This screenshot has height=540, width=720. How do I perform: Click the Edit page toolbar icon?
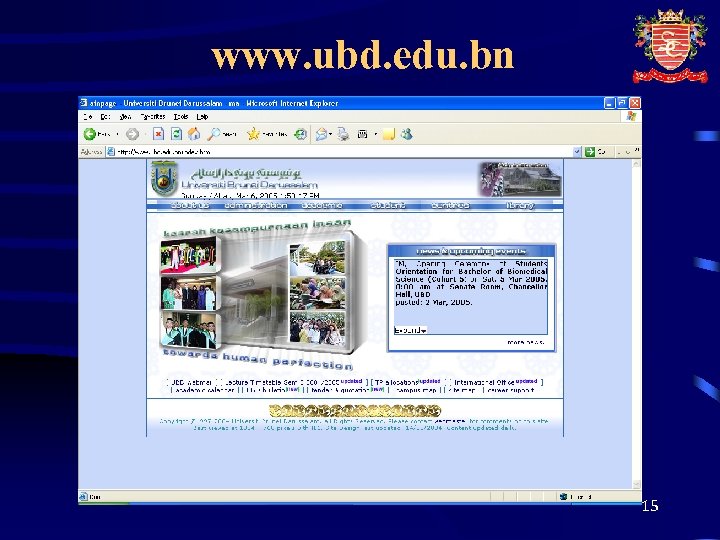coord(362,134)
